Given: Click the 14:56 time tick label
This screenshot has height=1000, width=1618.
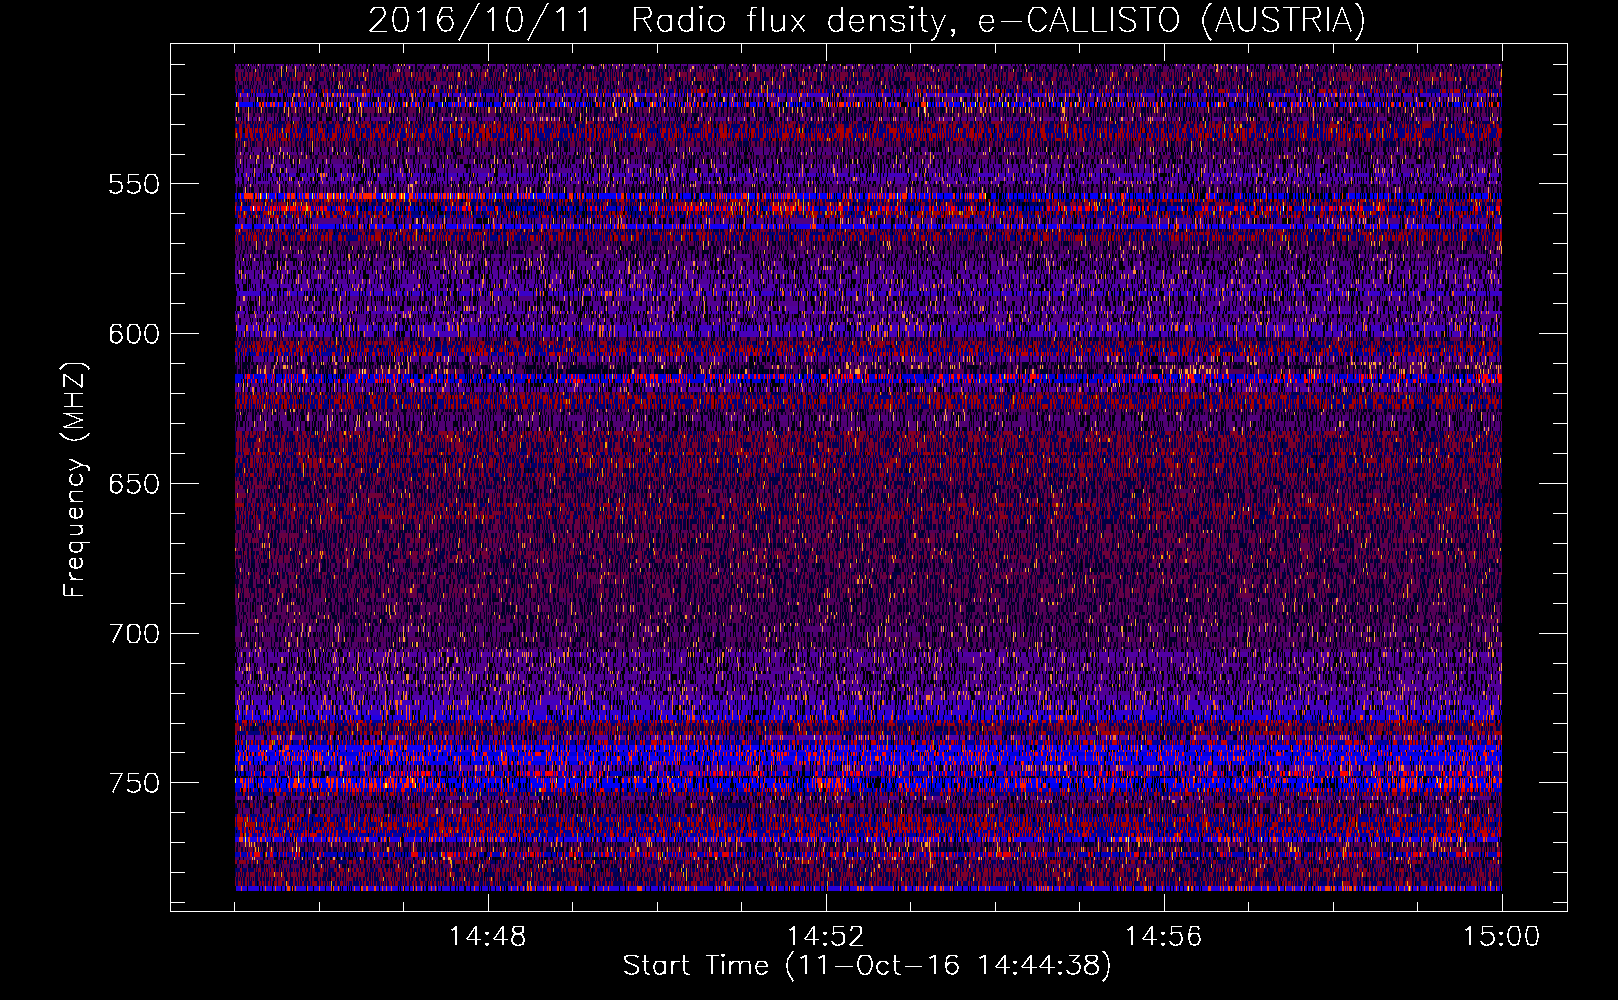Looking at the screenshot, I should click(x=1164, y=937).
